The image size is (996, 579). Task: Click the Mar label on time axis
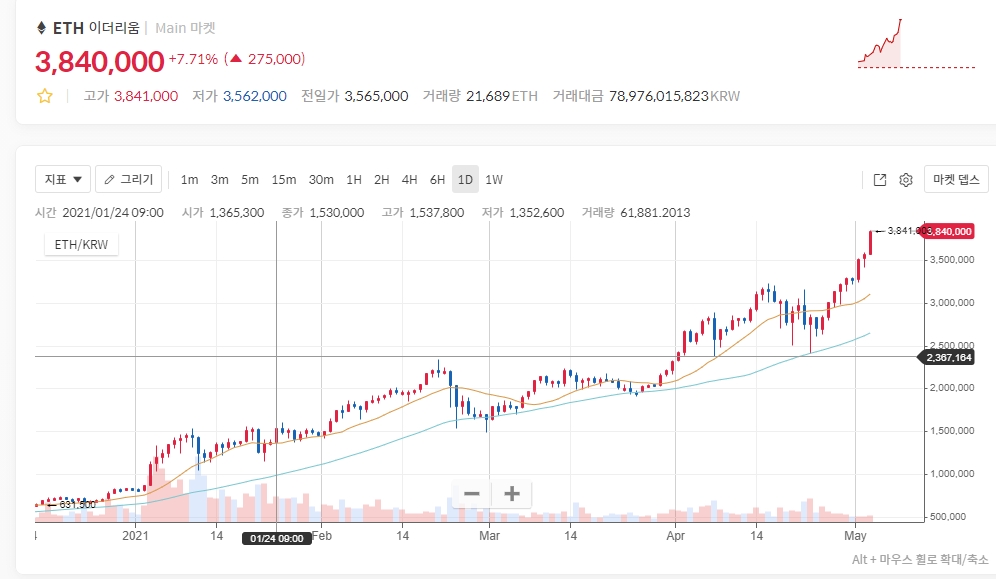pos(489,536)
